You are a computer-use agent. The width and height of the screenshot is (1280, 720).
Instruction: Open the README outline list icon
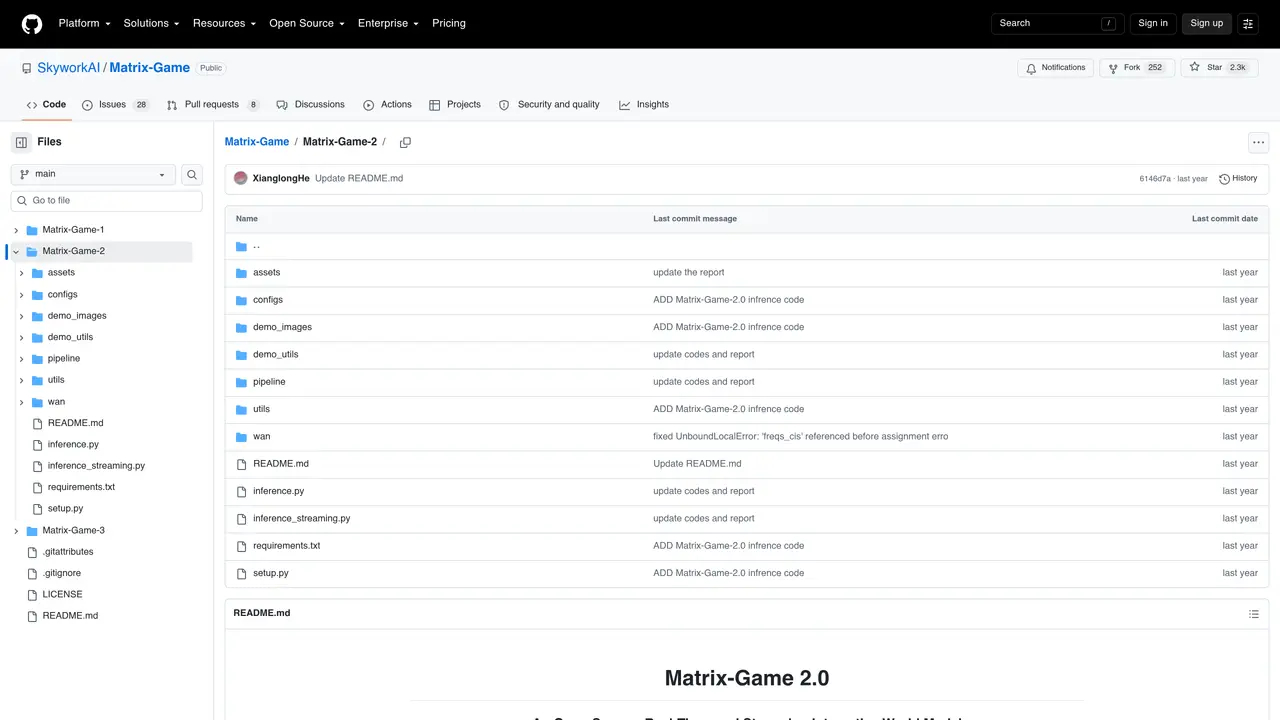[1253, 614]
